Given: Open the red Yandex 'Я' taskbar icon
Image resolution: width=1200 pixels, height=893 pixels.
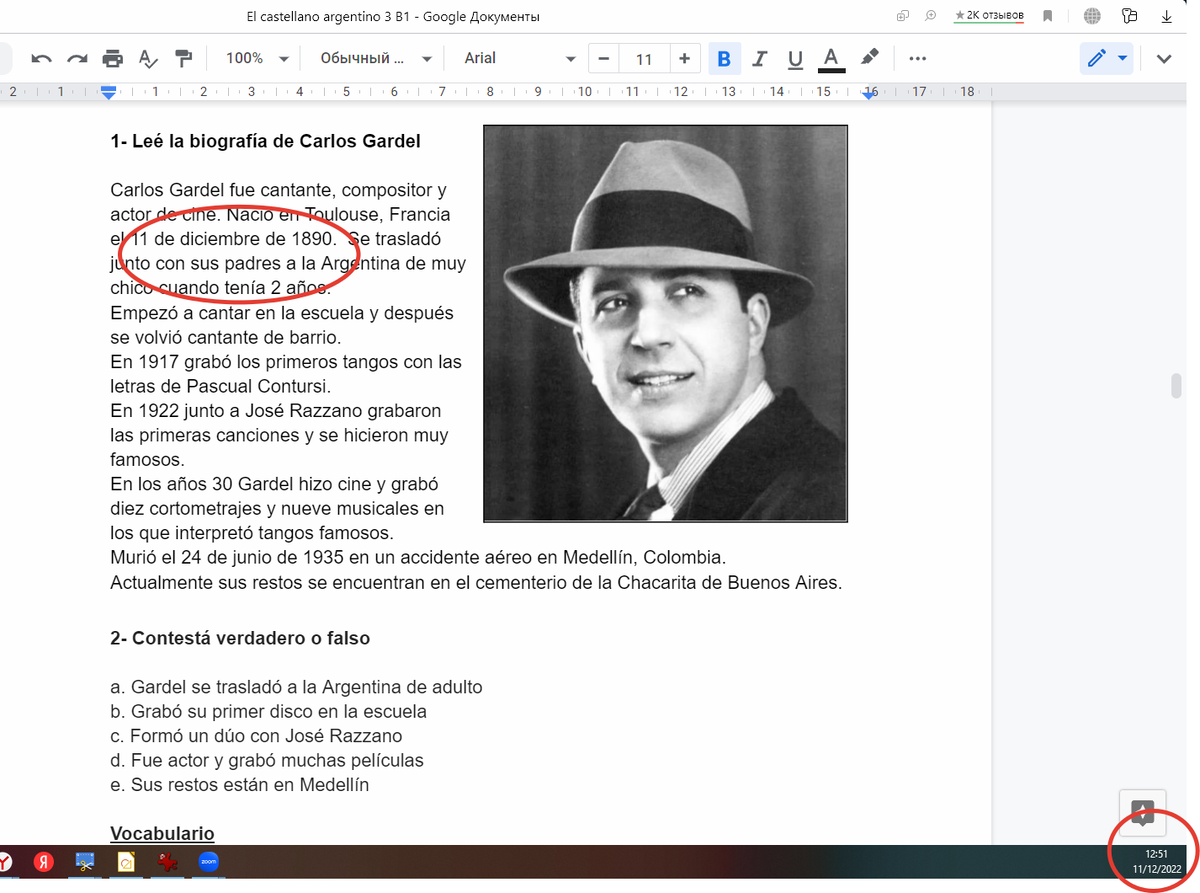Looking at the screenshot, I should pyautogui.click(x=43, y=861).
